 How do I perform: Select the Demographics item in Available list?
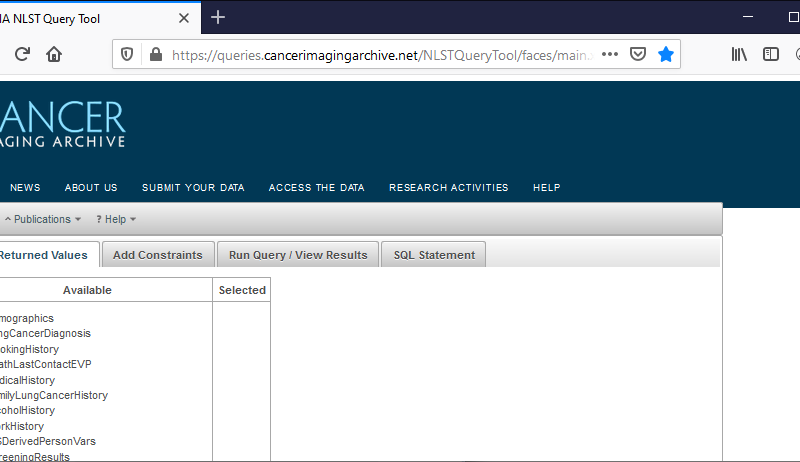(27, 318)
